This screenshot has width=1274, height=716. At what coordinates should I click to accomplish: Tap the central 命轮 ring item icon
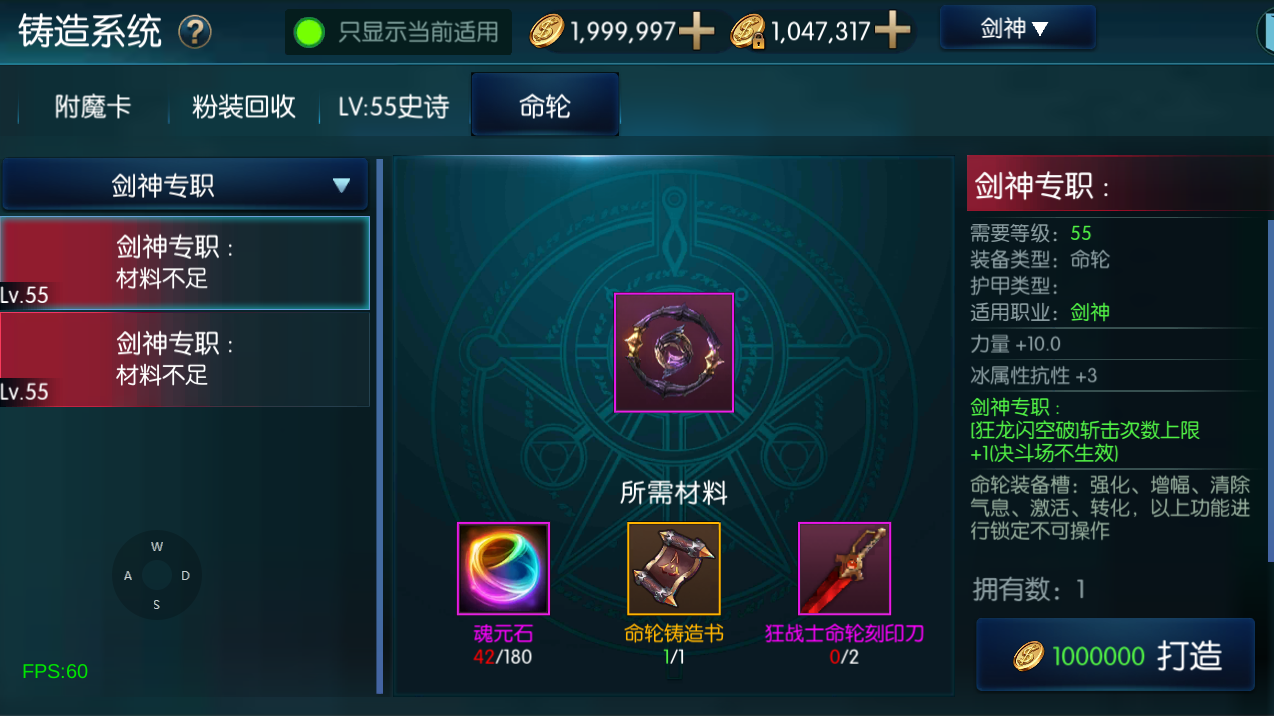pyautogui.click(x=674, y=353)
